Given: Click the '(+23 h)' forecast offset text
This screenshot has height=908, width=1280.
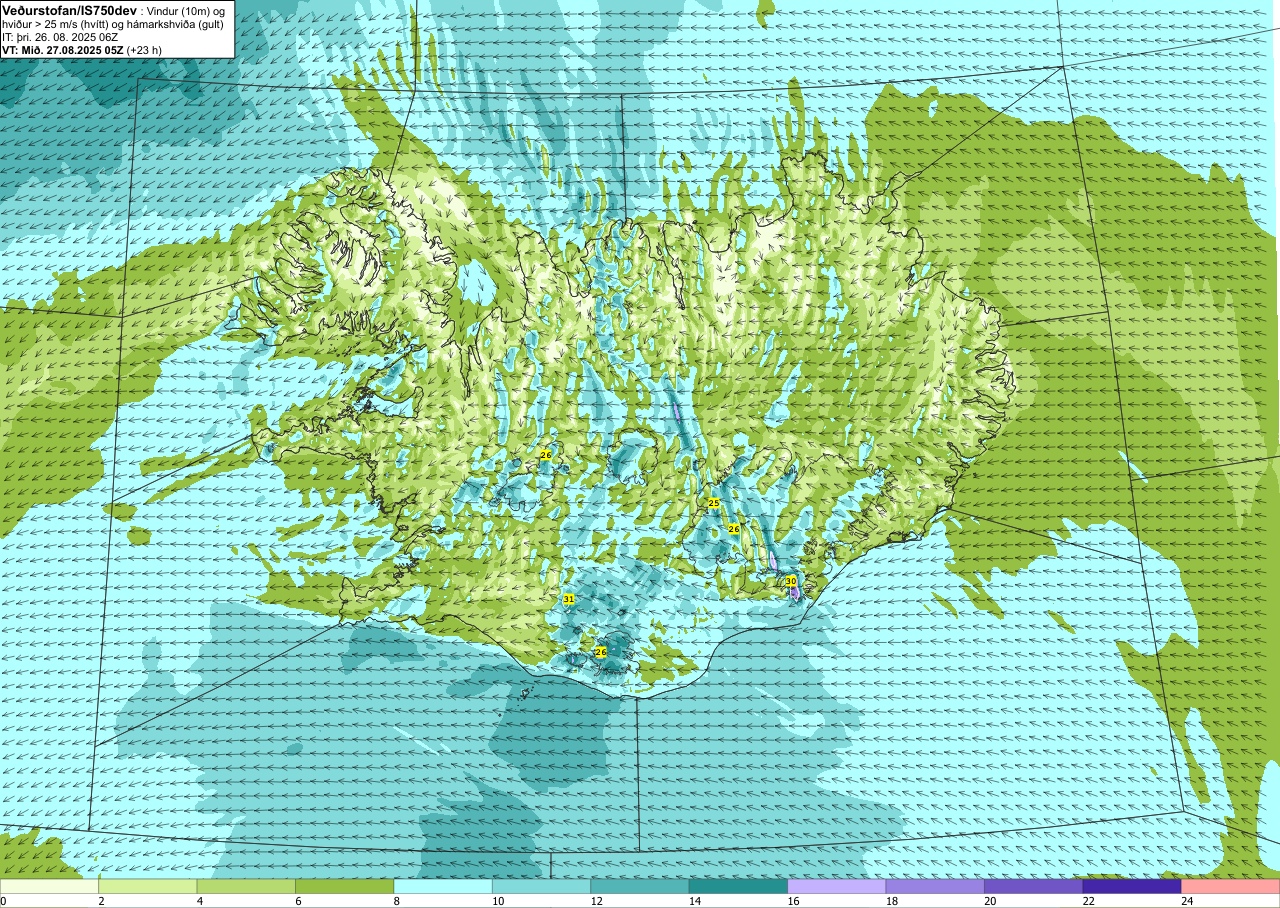Looking at the screenshot, I should point(144,50).
